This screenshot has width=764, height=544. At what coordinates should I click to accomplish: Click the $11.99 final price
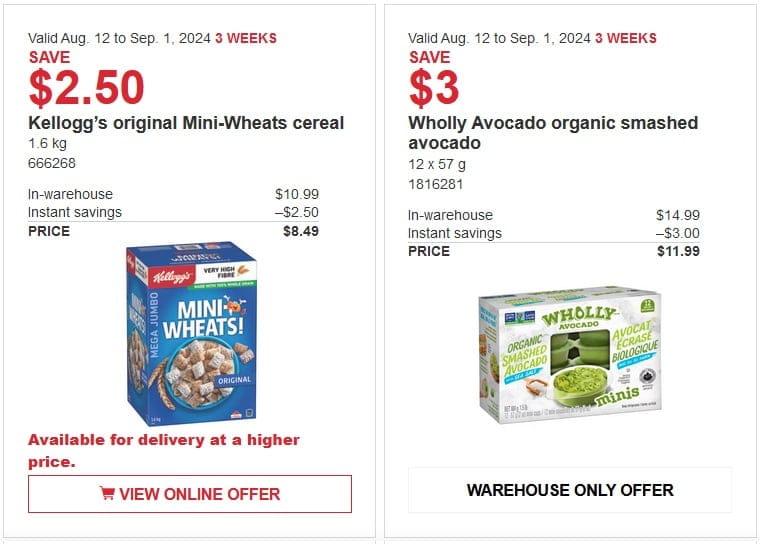(678, 251)
